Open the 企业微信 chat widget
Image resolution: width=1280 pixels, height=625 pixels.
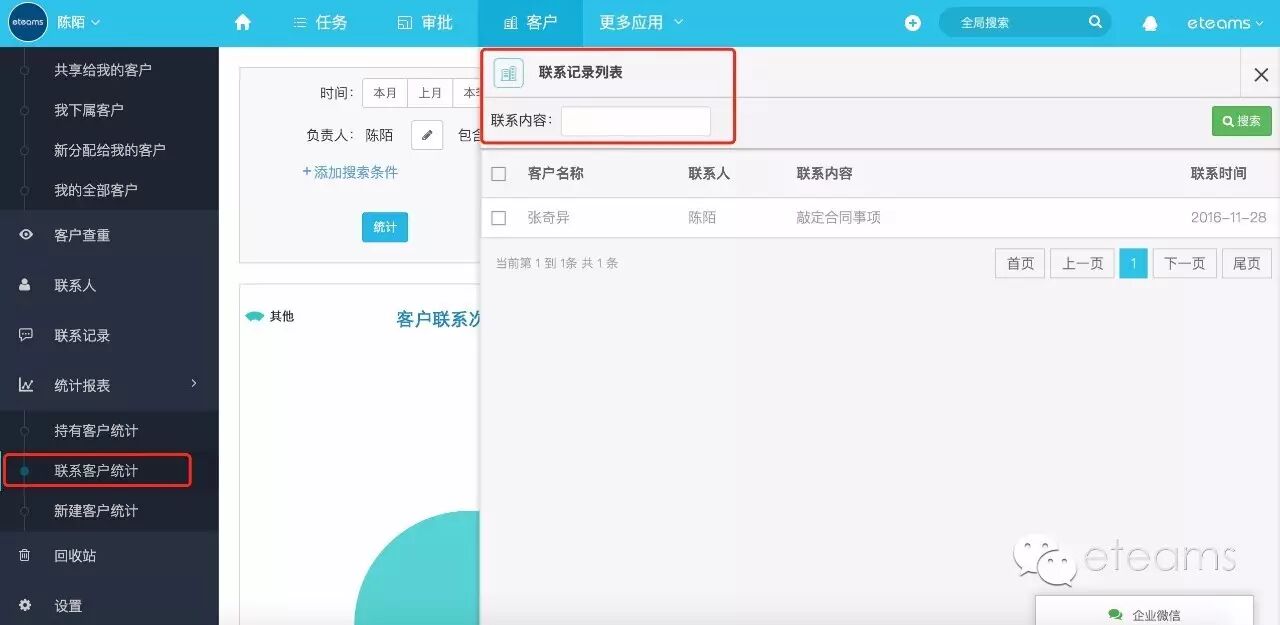pos(1144,611)
